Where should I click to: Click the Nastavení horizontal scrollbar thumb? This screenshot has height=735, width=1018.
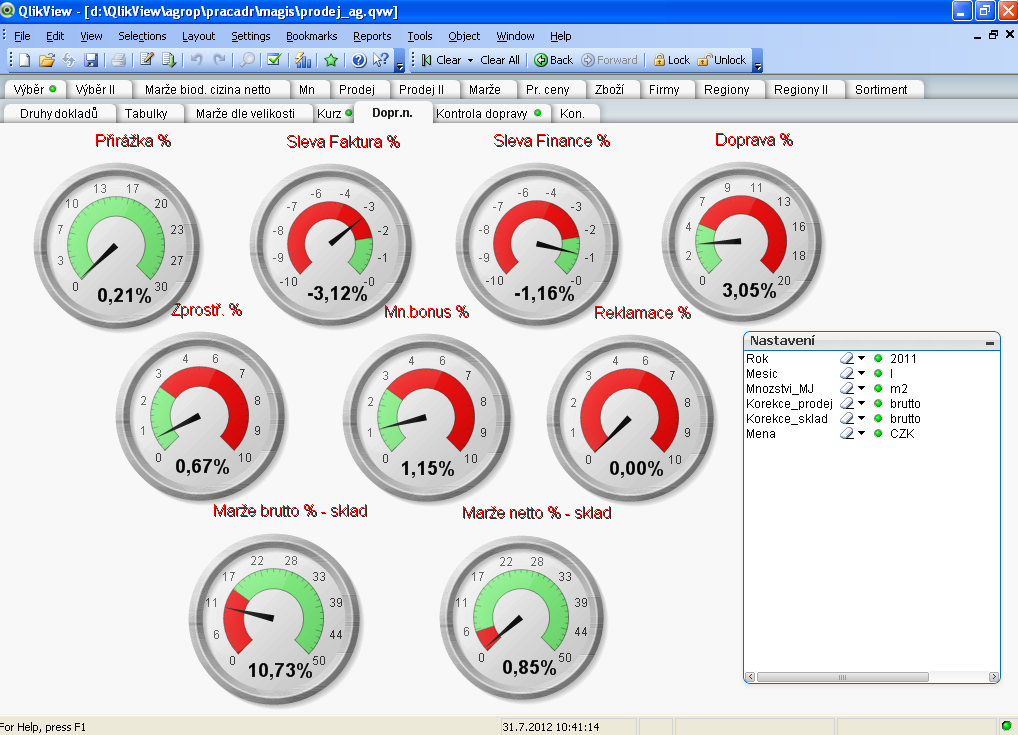point(842,677)
